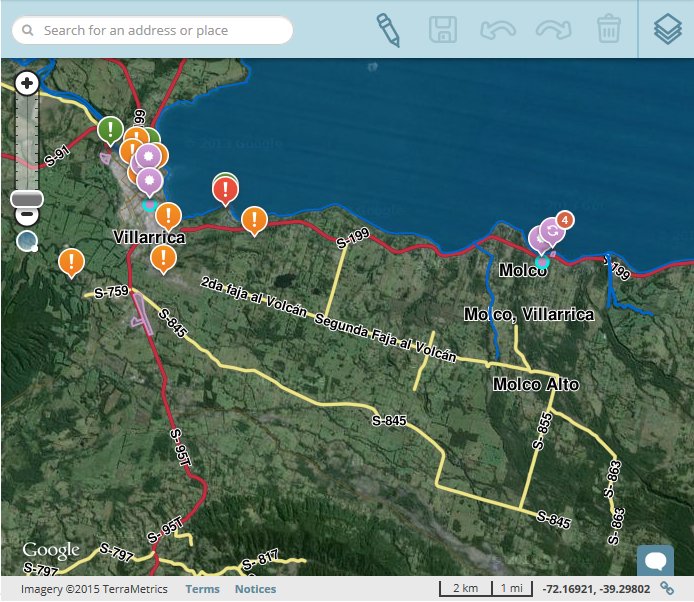Select the purple refresh marker at Molco
The image size is (694, 602).
click(x=552, y=232)
